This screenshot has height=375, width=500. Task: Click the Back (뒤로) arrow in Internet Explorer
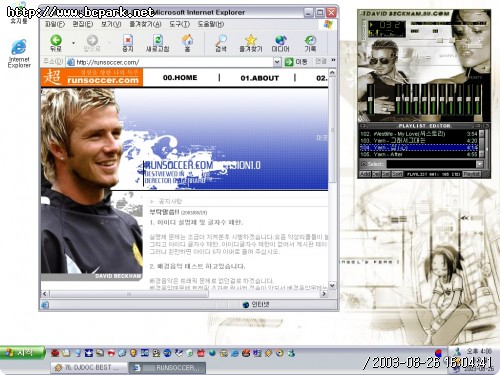pos(56,40)
